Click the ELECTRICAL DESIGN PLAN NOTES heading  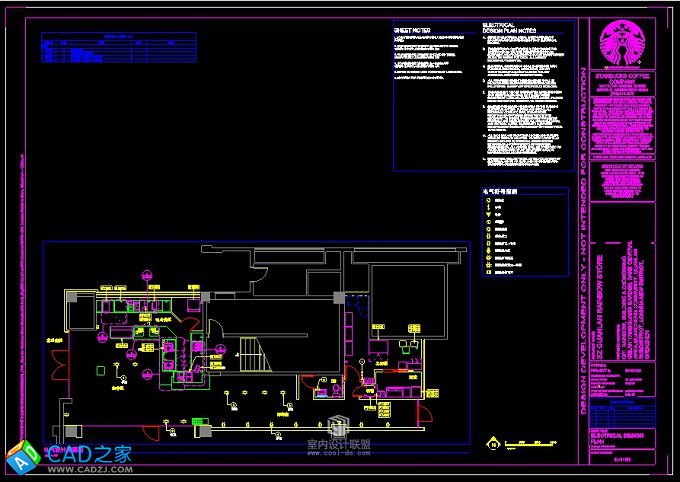[509, 27]
